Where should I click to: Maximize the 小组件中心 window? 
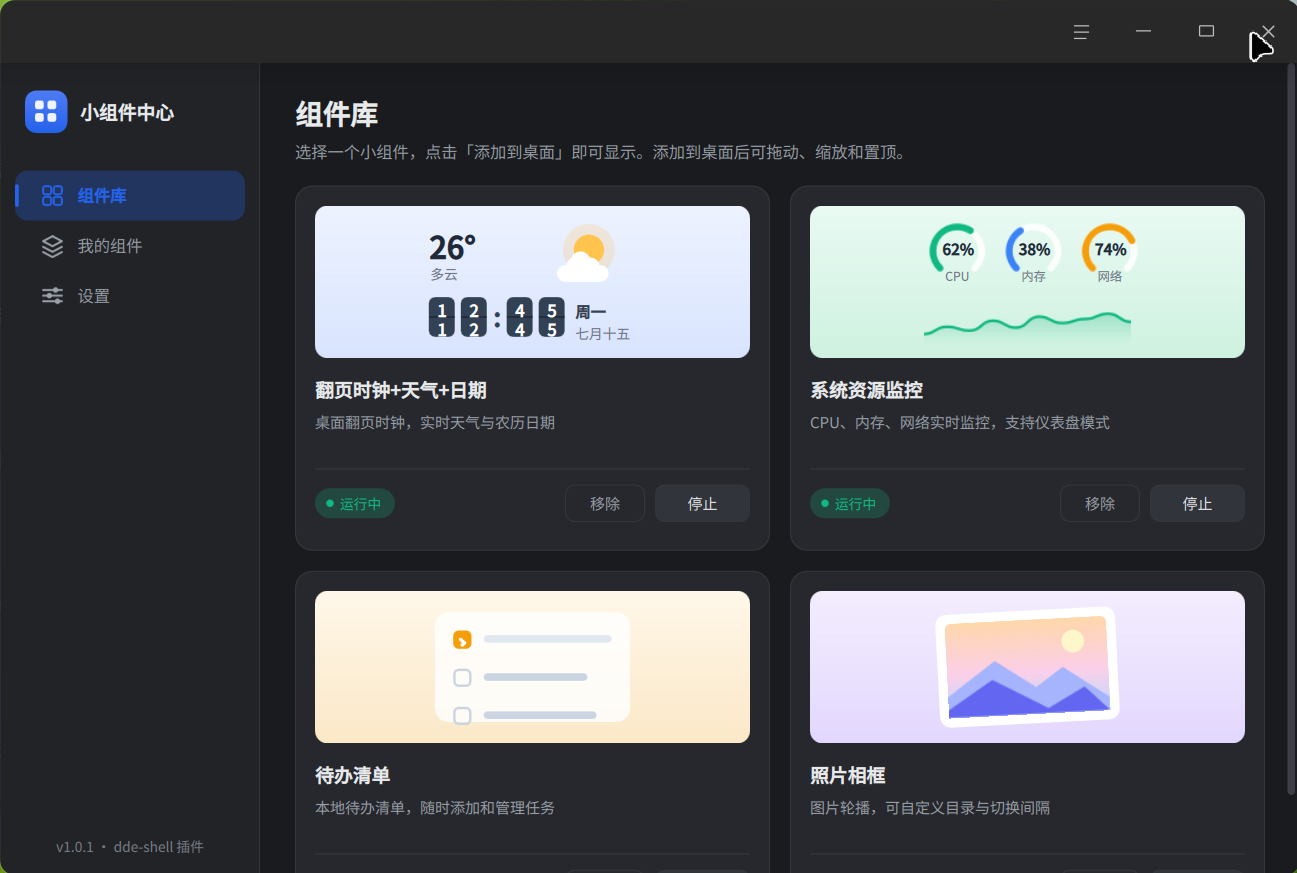[1206, 32]
